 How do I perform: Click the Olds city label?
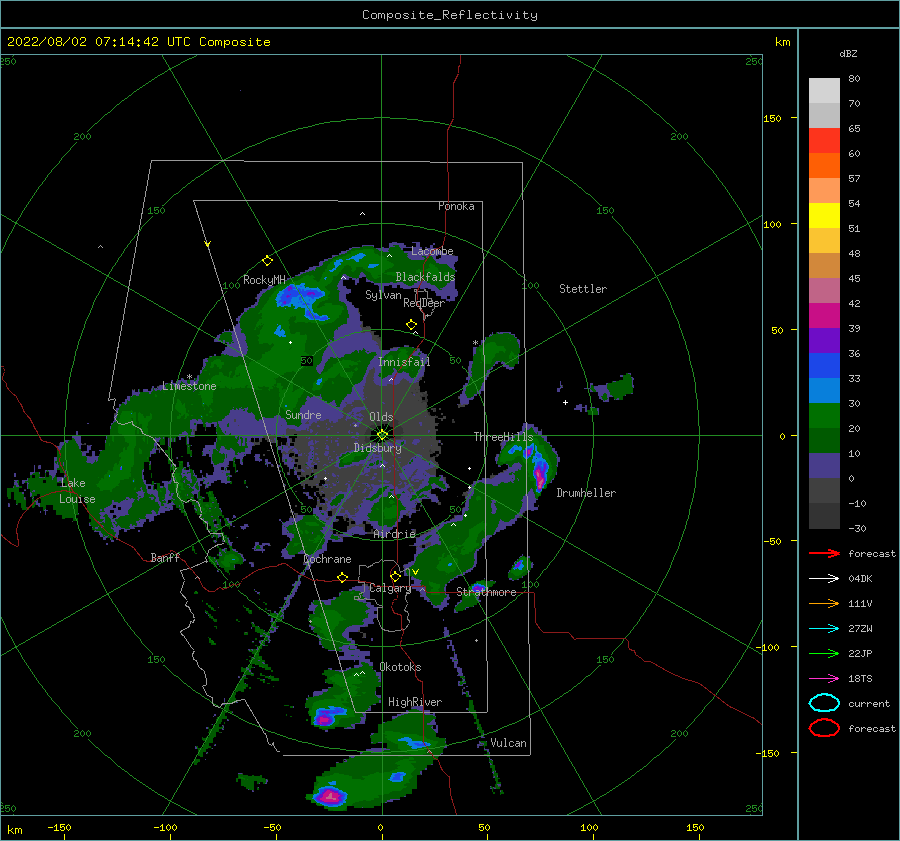coord(381,417)
